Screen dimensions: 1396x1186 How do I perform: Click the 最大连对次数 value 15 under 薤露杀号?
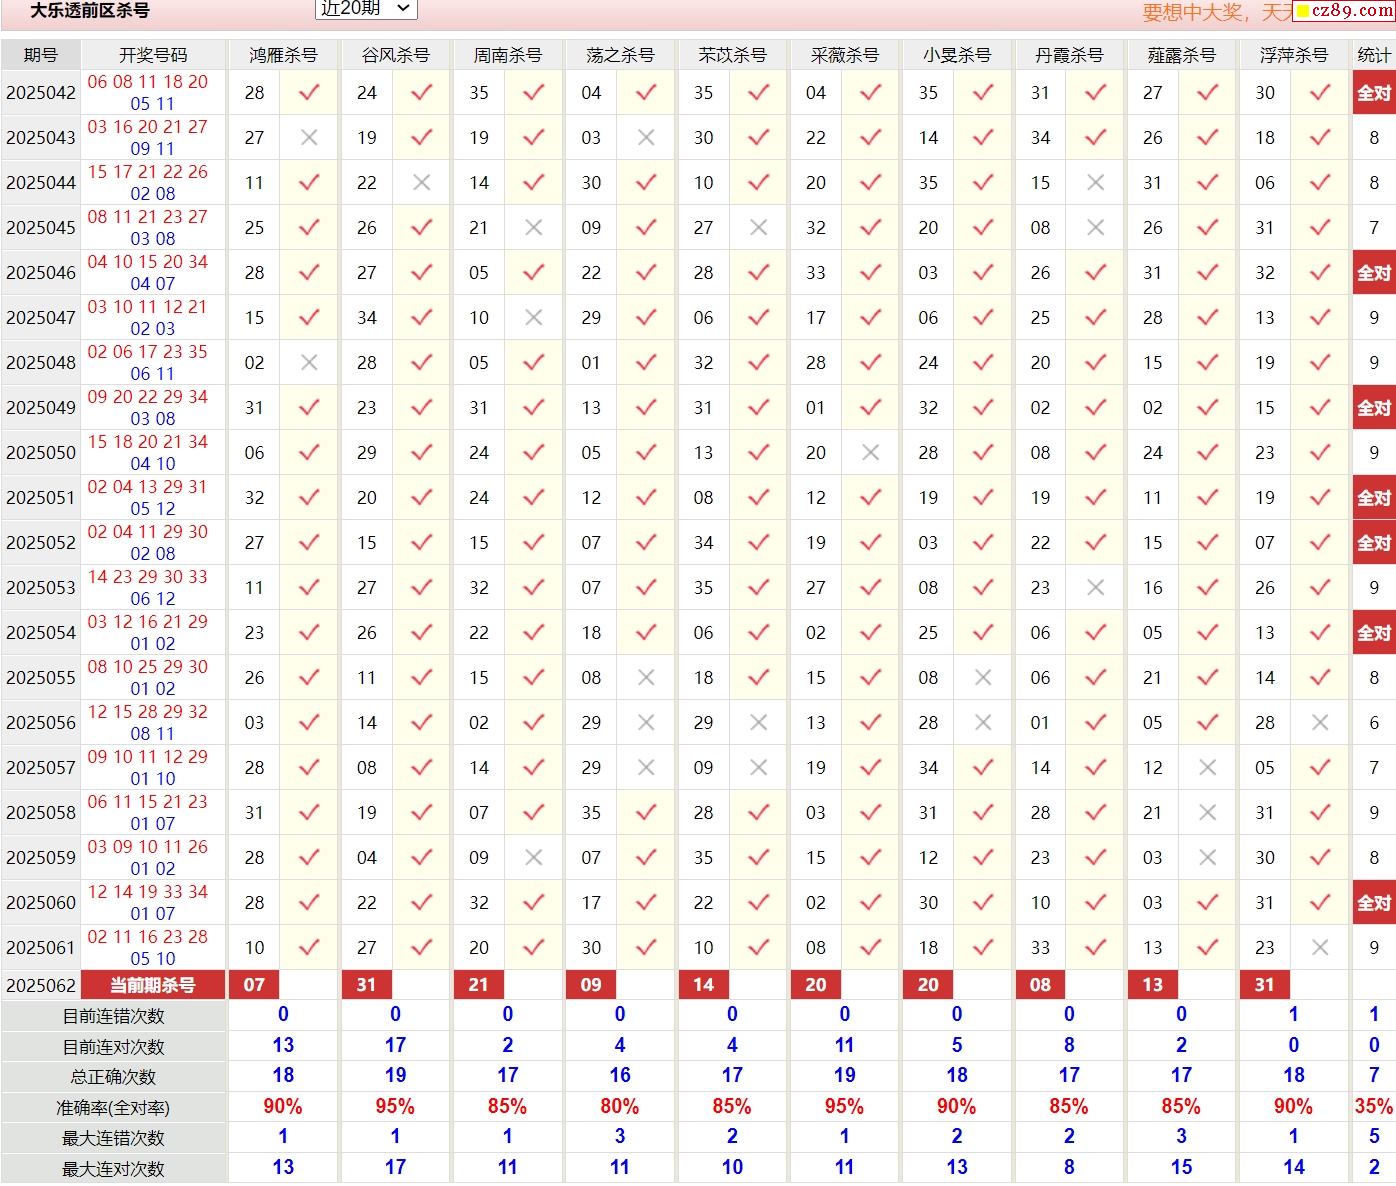[1181, 1167]
